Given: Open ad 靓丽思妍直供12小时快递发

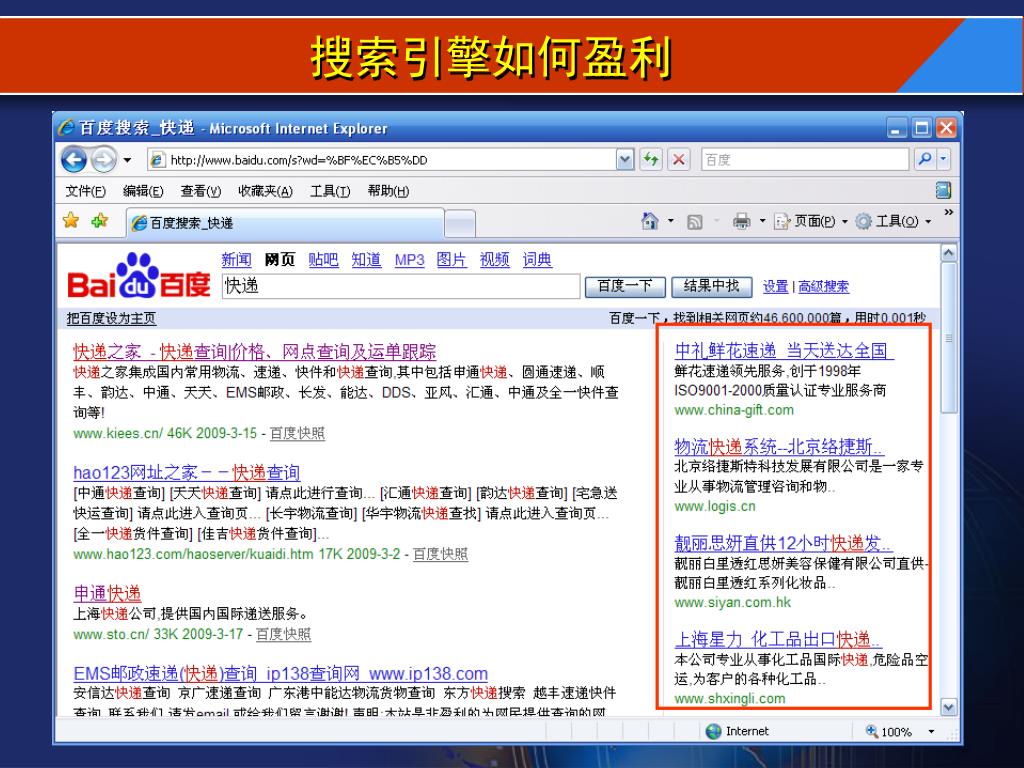Looking at the screenshot, I should pyautogui.click(x=784, y=543).
